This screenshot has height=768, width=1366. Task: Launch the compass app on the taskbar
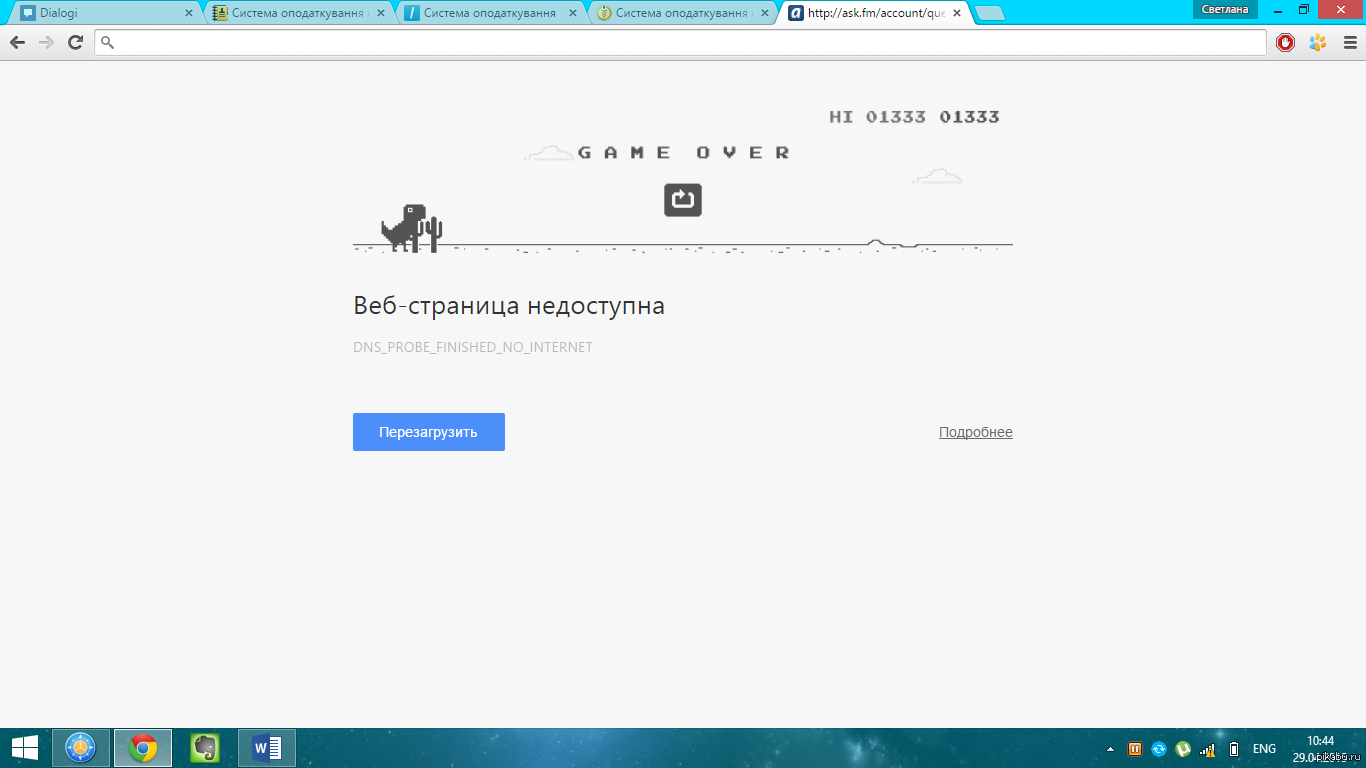pos(81,748)
